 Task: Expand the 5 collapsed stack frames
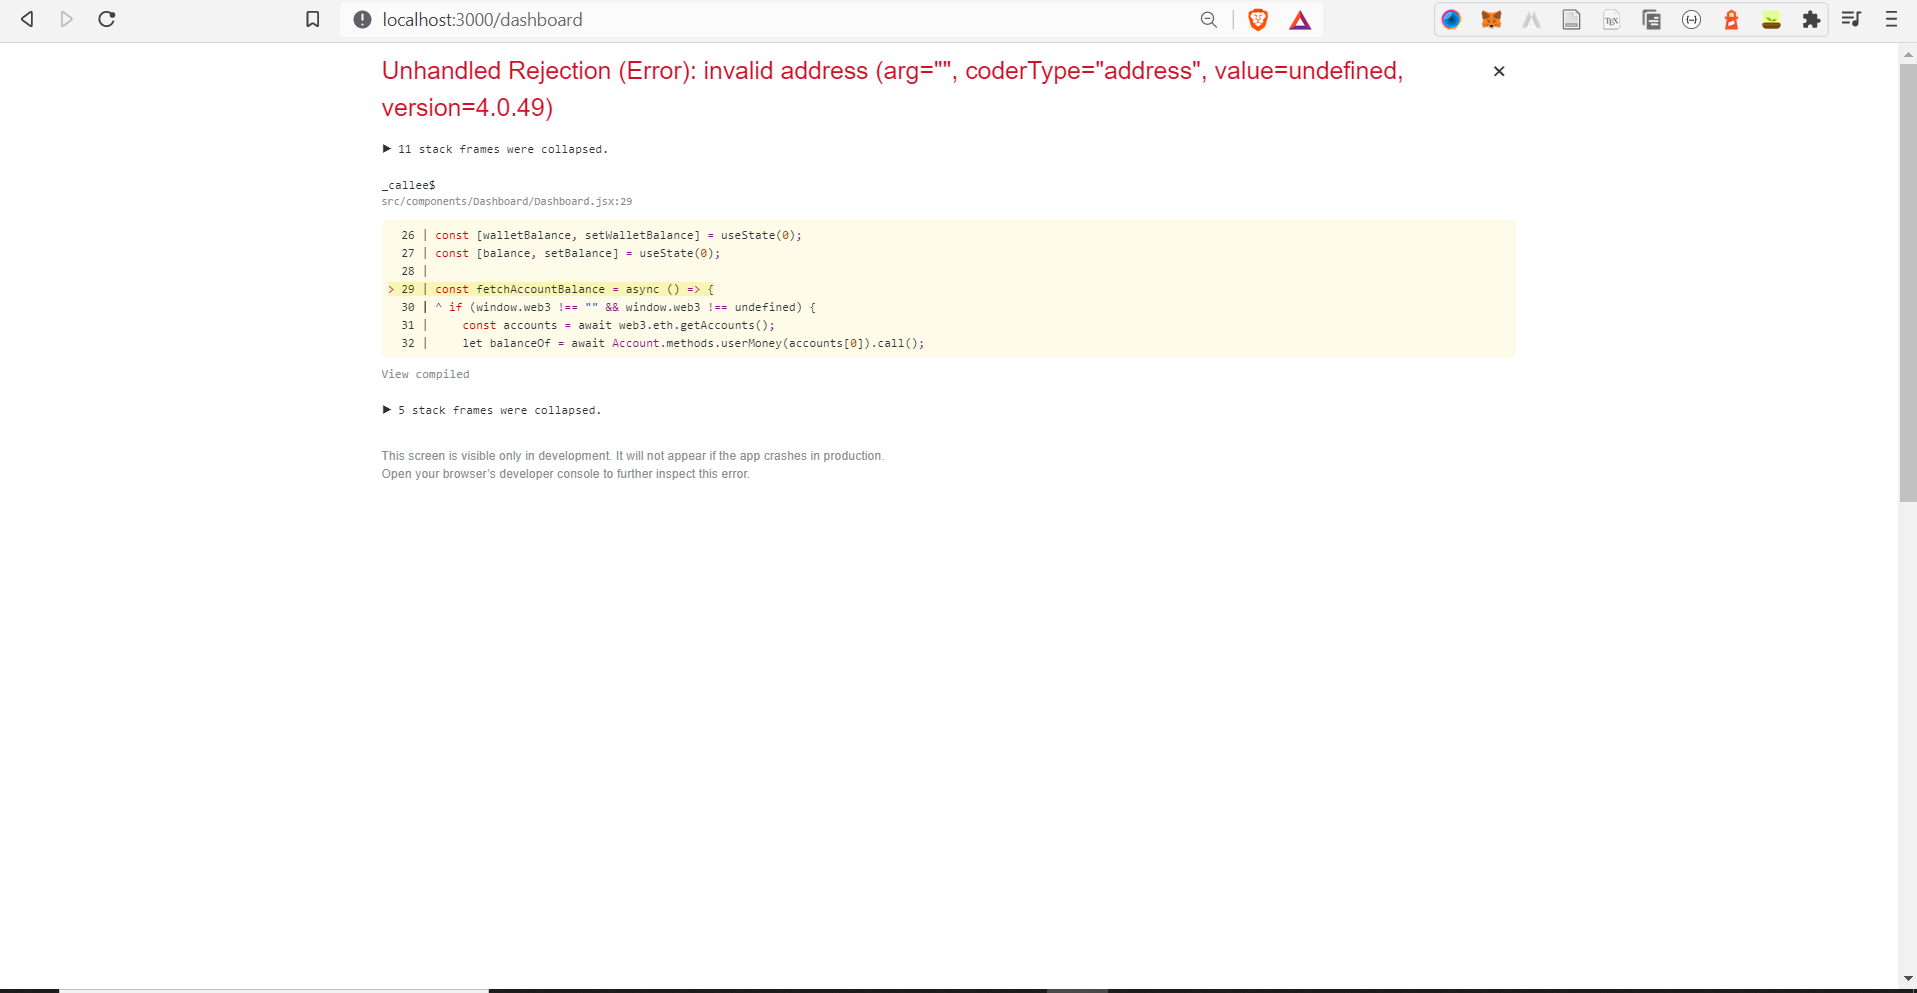pos(491,410)
